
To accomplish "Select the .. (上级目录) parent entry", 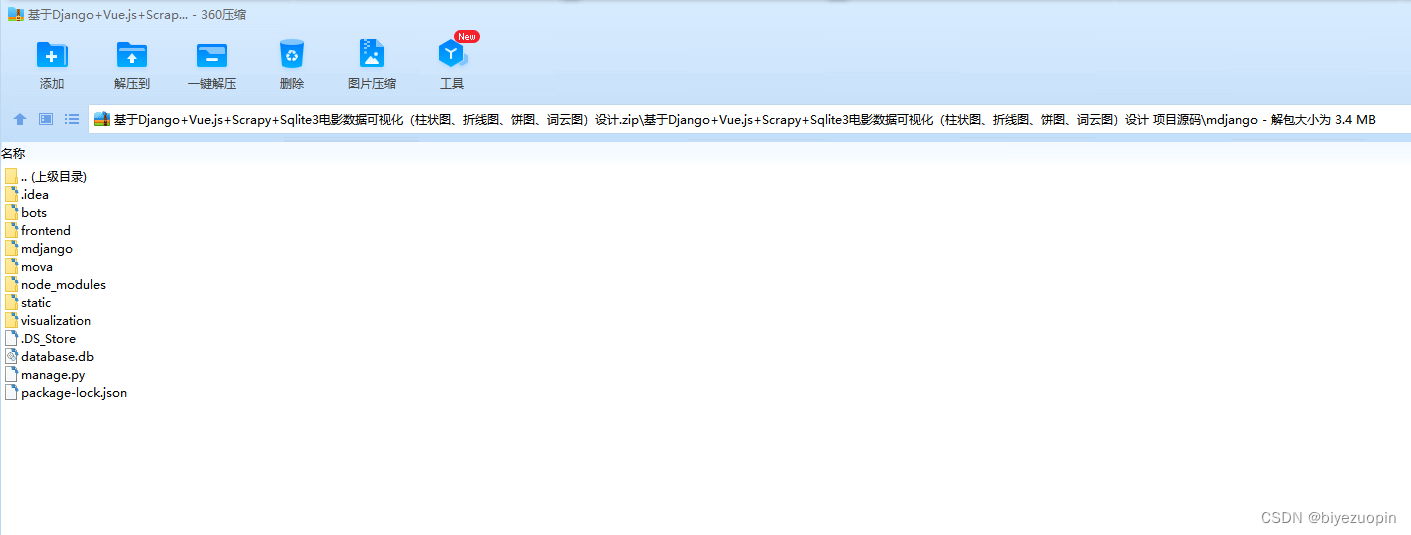I will (46, 176).
